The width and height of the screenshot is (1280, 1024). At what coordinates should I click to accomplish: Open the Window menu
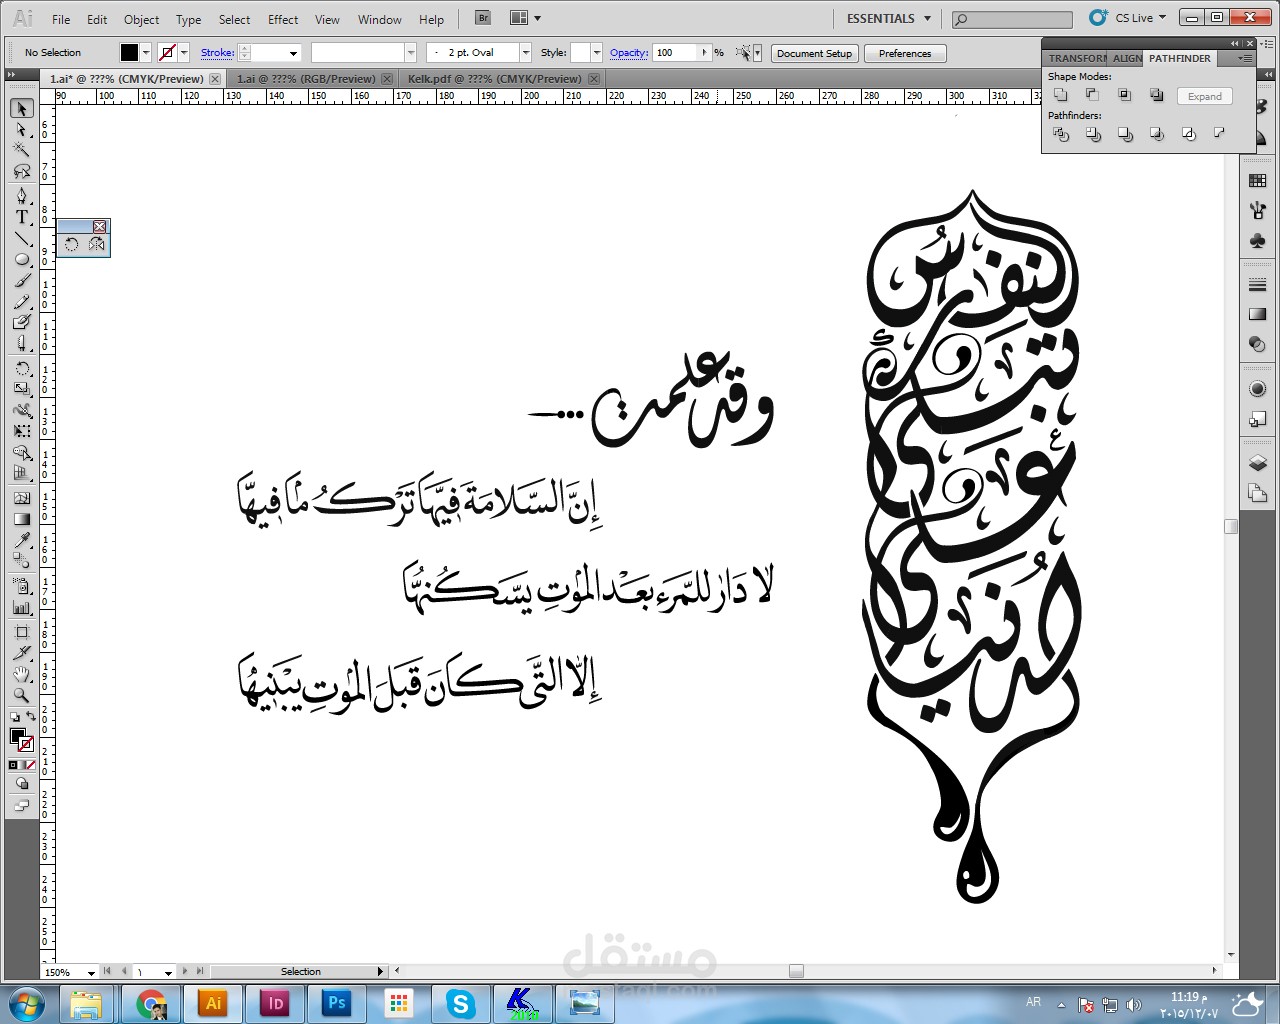tap(379, 19)
